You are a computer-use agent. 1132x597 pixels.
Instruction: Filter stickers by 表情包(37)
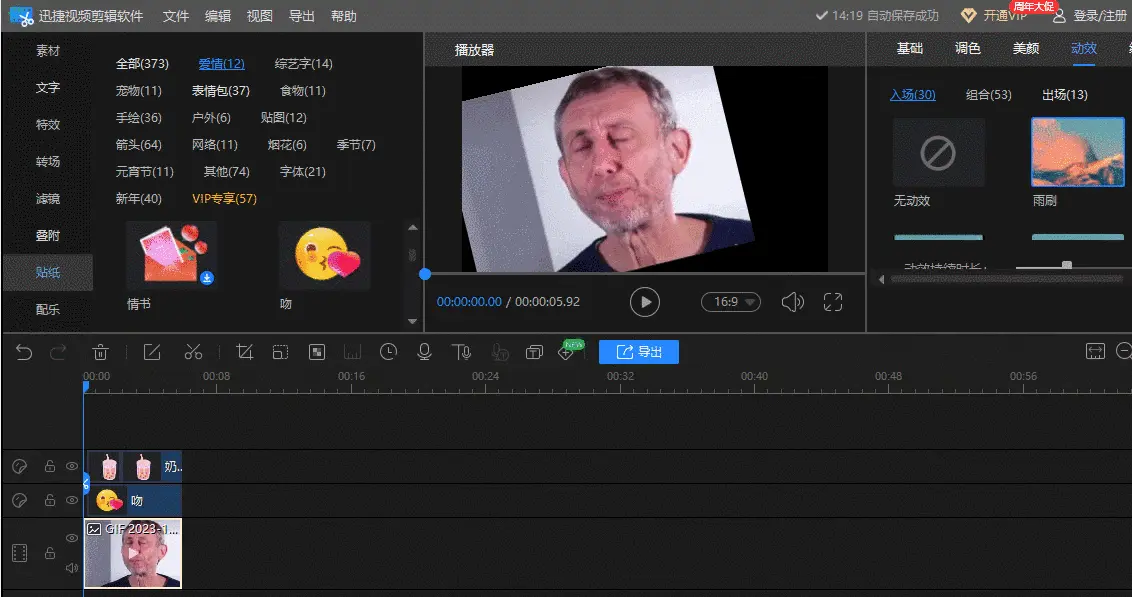pyautogui.click(x=220, y=90)
